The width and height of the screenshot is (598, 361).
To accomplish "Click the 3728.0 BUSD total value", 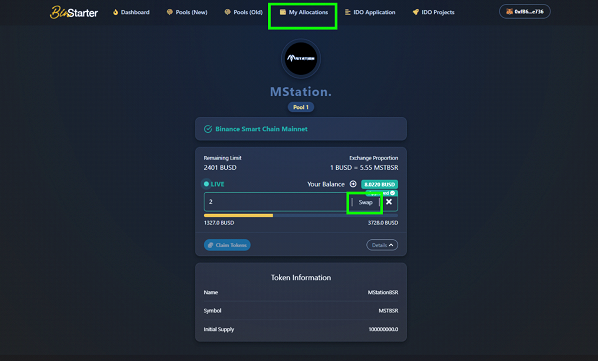I will 383,223.
